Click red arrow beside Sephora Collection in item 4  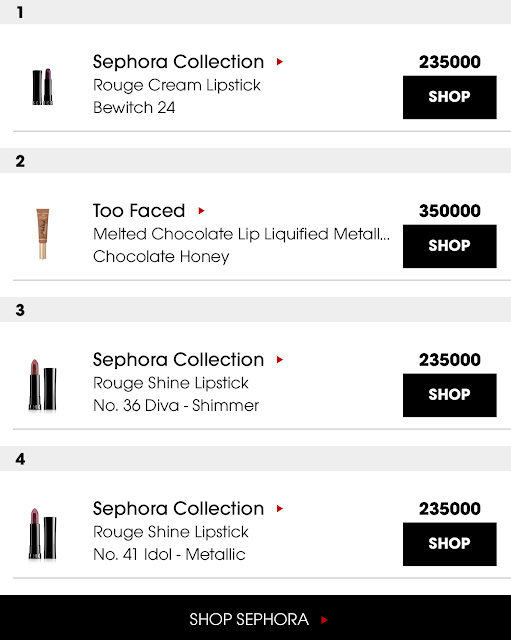[x=280, y=509]
